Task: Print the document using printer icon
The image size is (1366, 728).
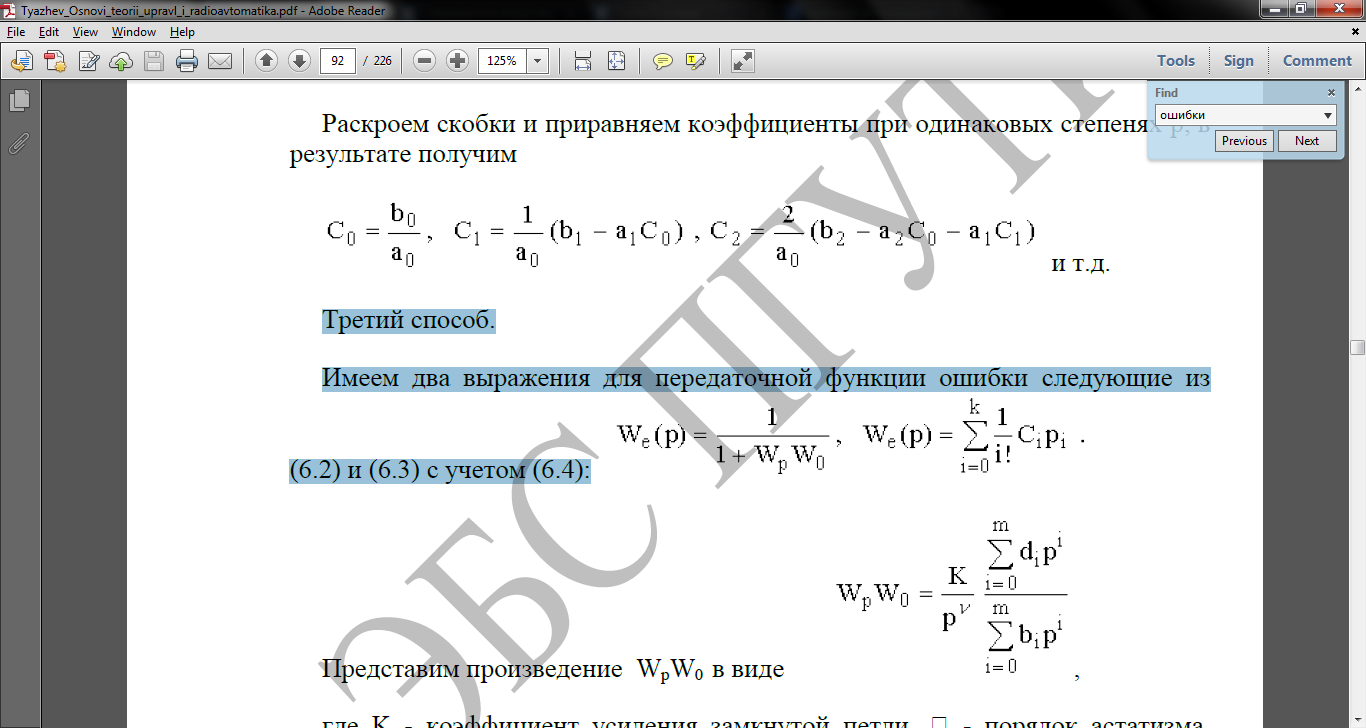Action: (187, 61)
